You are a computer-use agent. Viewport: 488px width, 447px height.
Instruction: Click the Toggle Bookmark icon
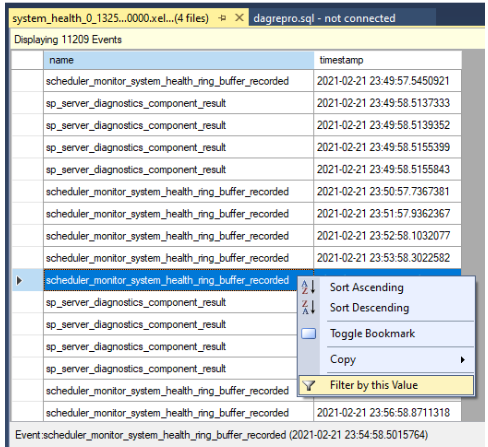(x=309, y=333)
